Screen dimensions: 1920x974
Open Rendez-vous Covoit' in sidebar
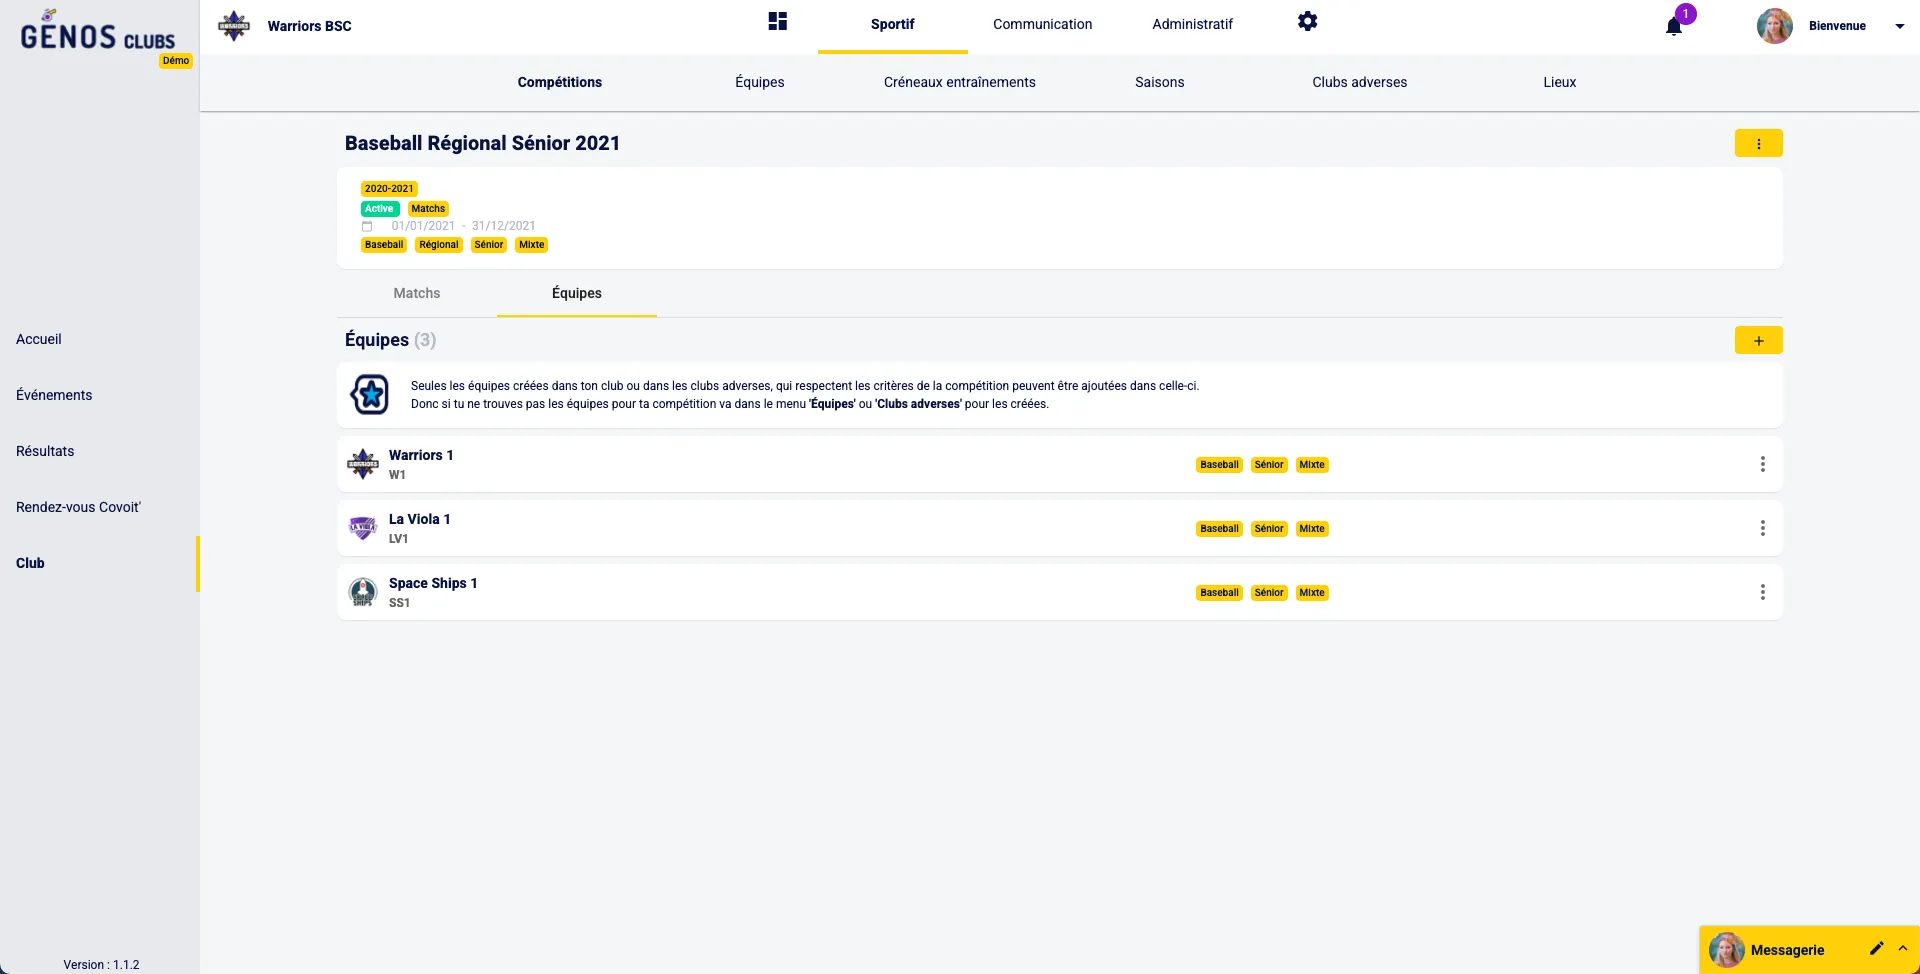(x=78, y=507)
